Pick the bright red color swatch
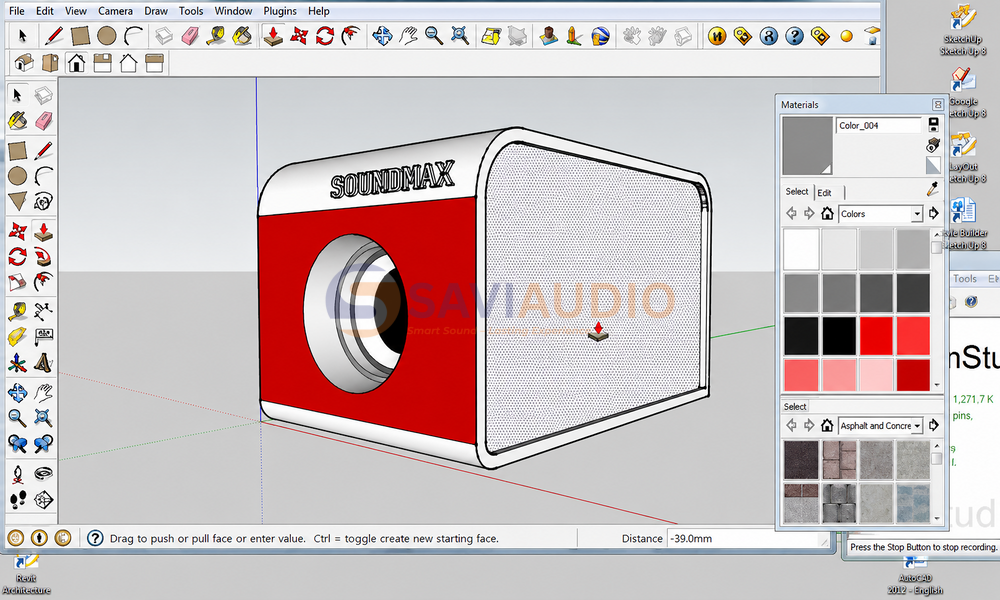Image resolution: width=1000 pixels, height=600 pixels. [876, 335]
